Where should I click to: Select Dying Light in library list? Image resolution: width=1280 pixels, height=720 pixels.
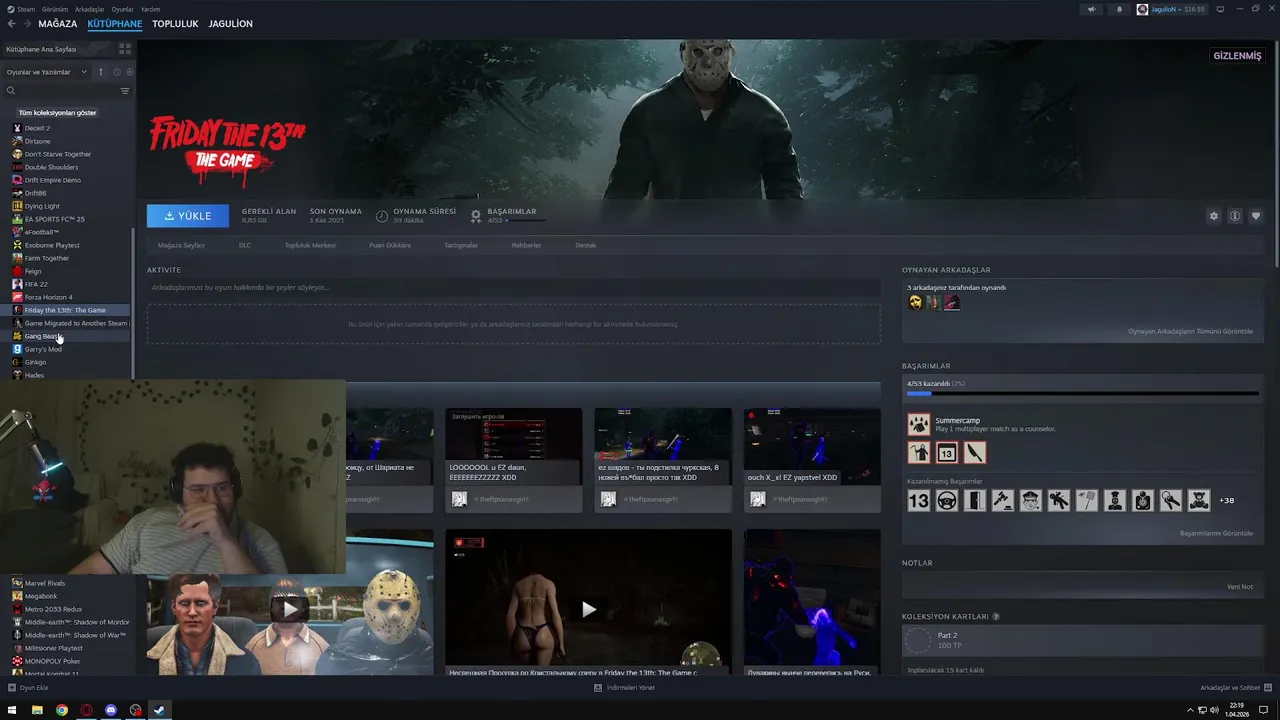[x=42, y=206]
